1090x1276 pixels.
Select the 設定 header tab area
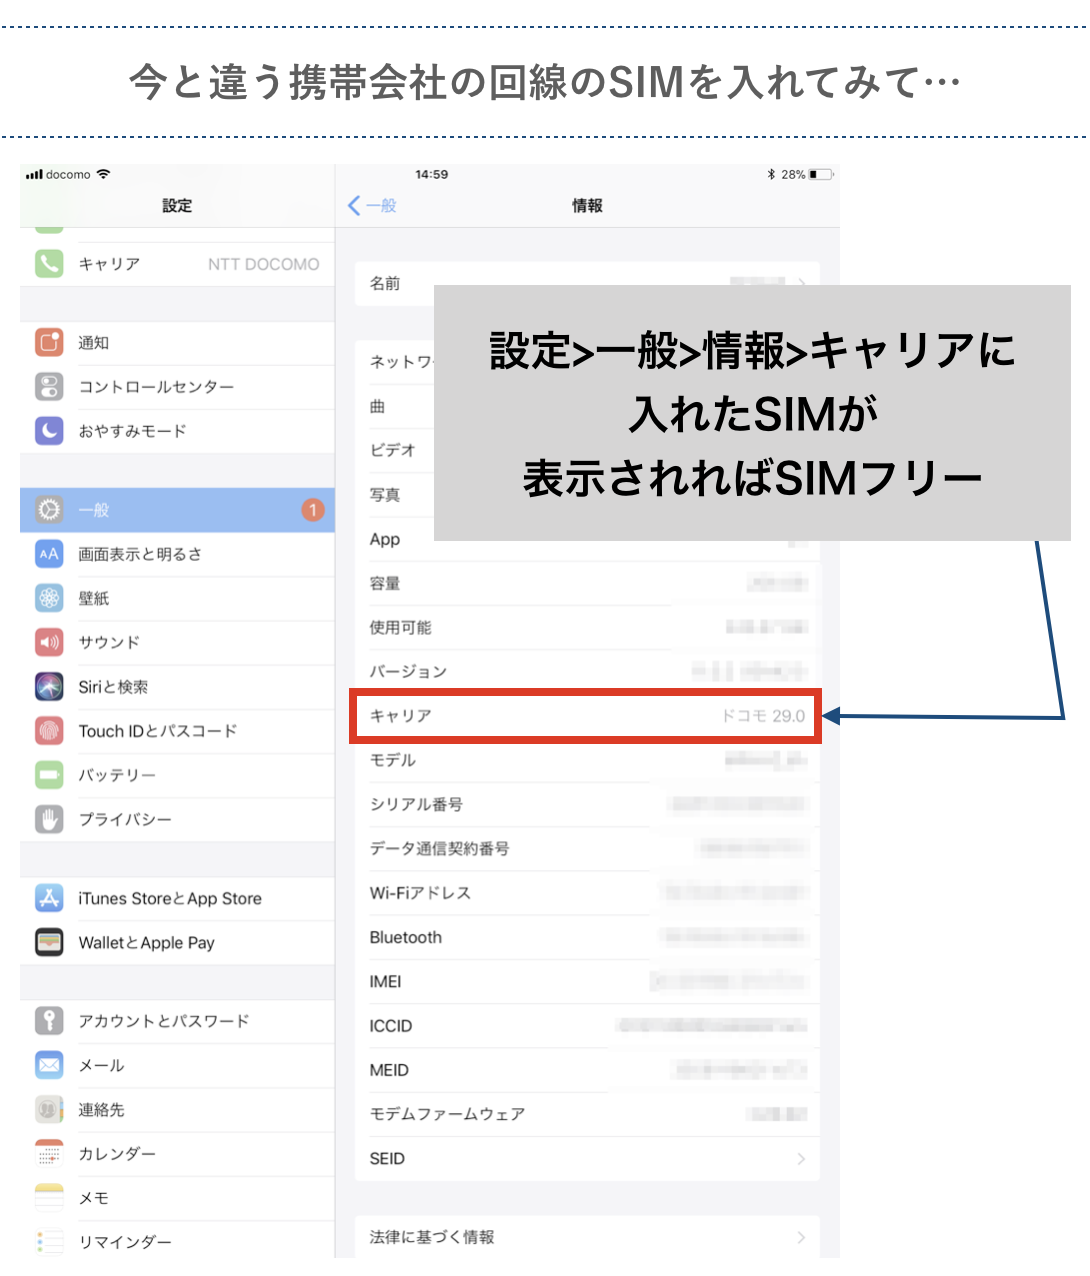[177, 205]
